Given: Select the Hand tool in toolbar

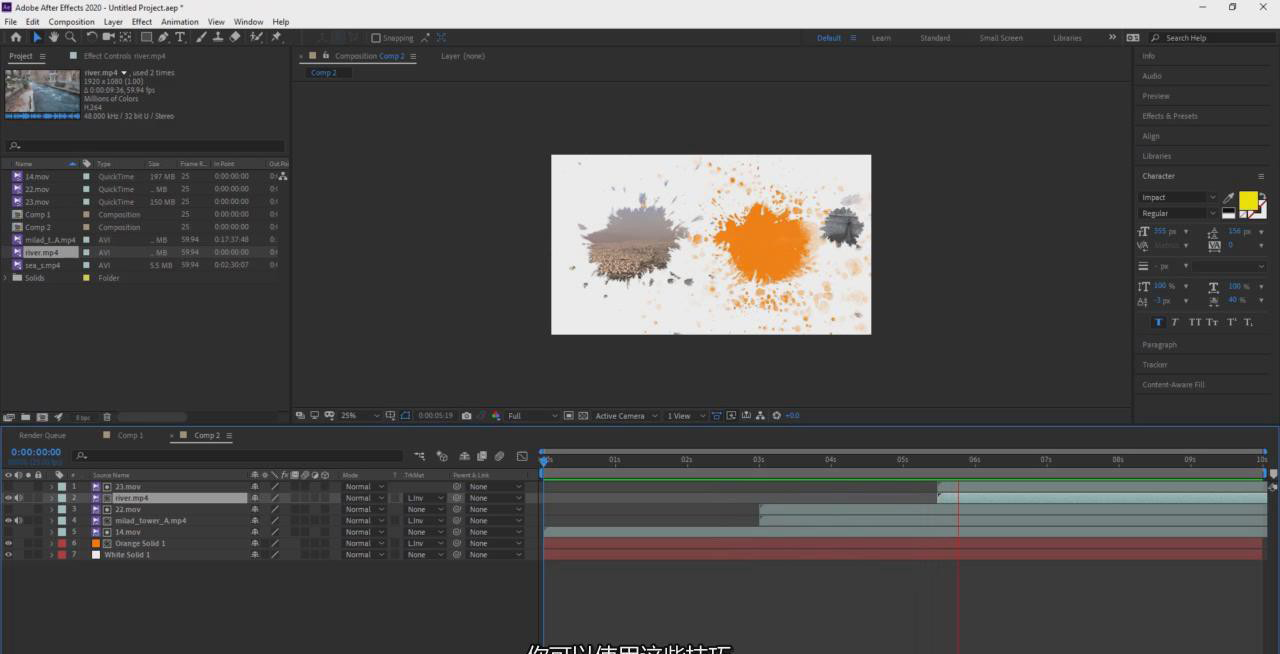Looking at the screenshot, I should (x=53, y=37).
